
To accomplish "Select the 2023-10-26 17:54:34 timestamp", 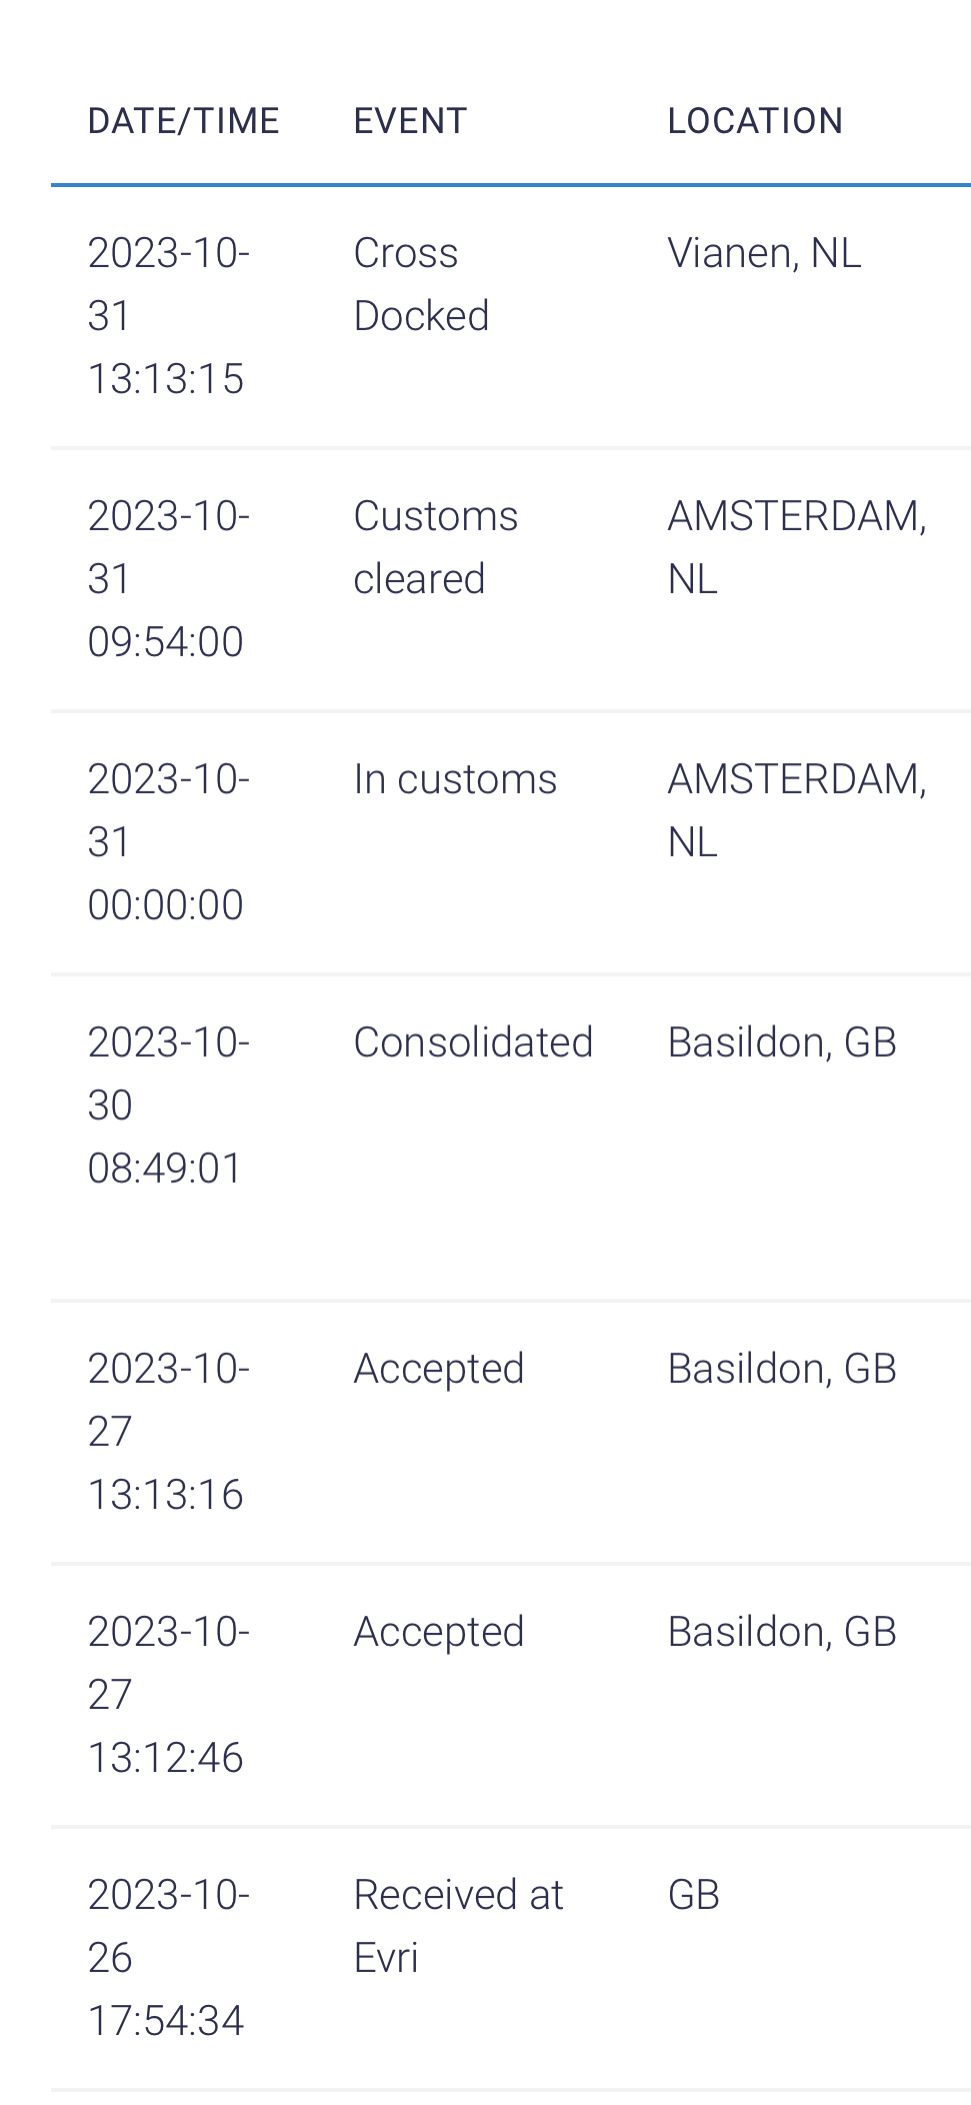I will coord(168,1958).
